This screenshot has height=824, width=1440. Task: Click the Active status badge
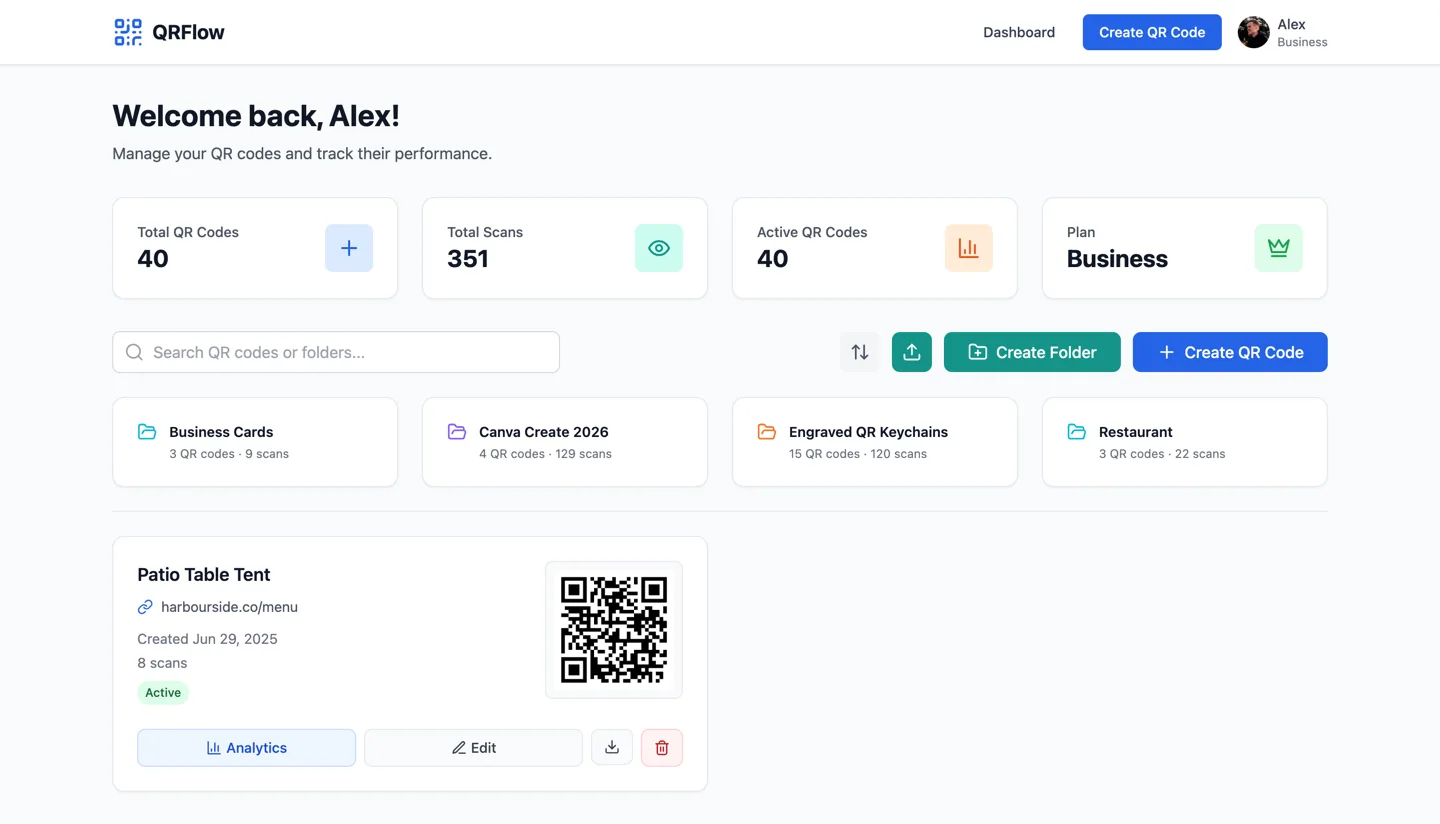point(163,692)
